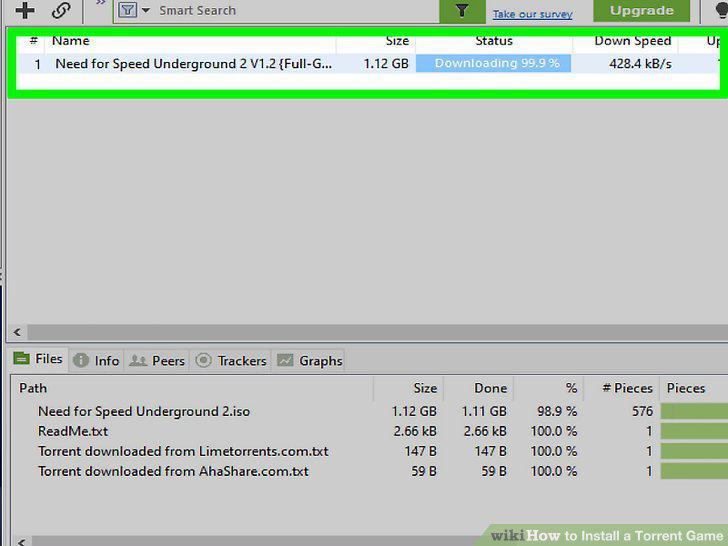Screen dimensions: 728x546
Task: Open the search provider filter dropdown
Action: point(134,10)
